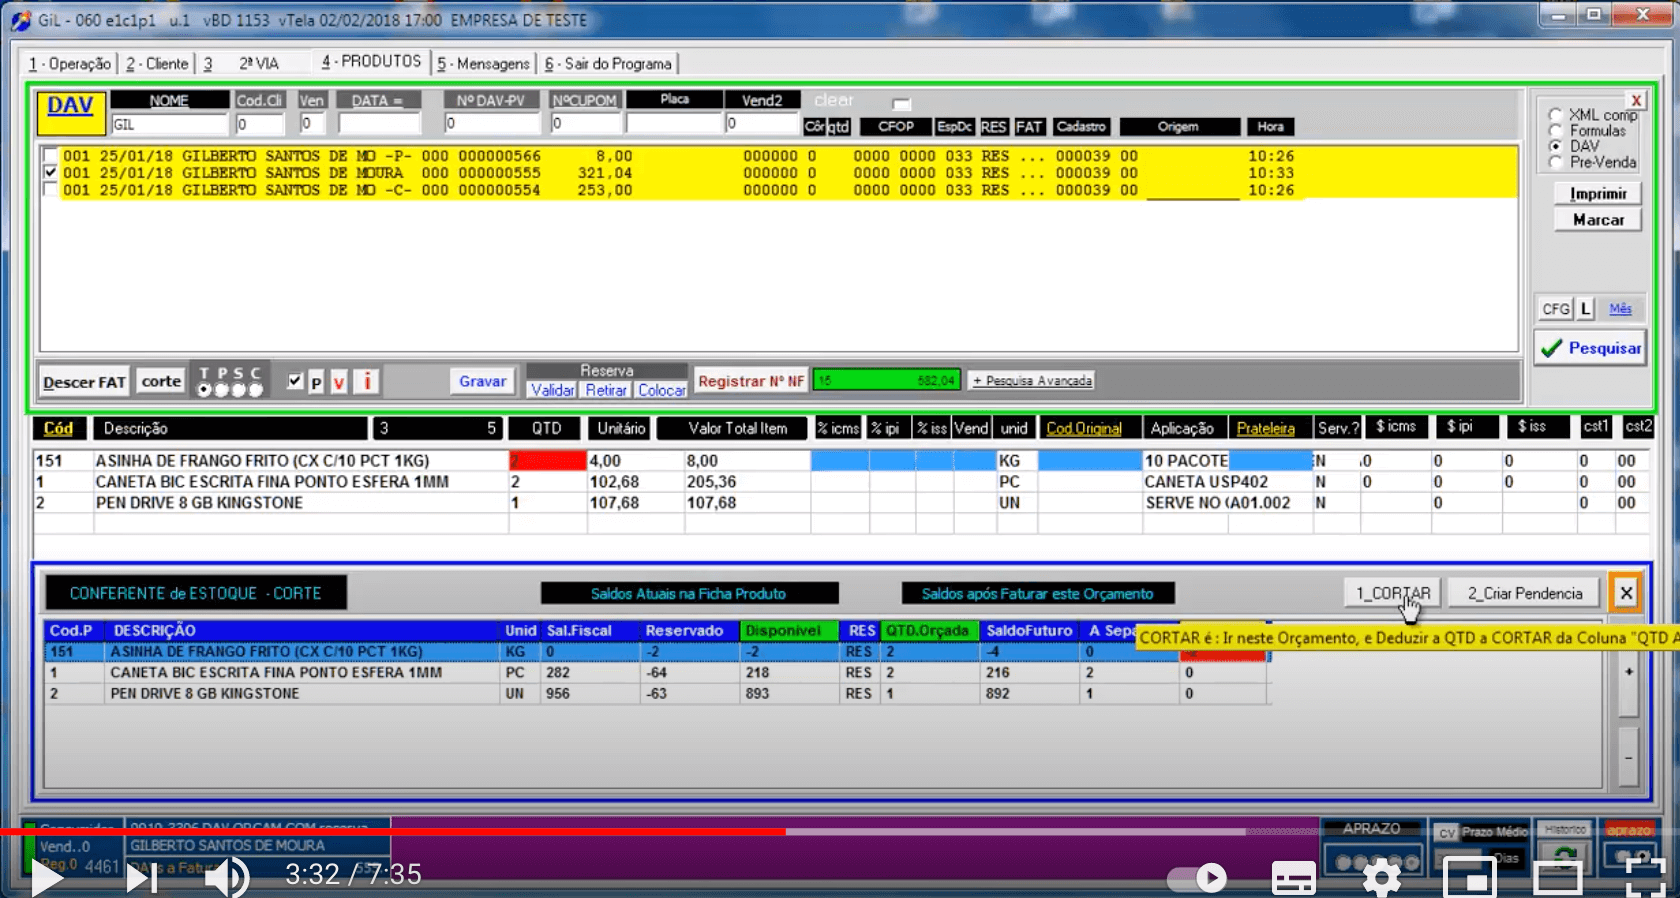Open the '2 - Cliente' menu tab
The height and width of the screenshot is (898, 1680).
pyautogui.click(x=157, y=63)
